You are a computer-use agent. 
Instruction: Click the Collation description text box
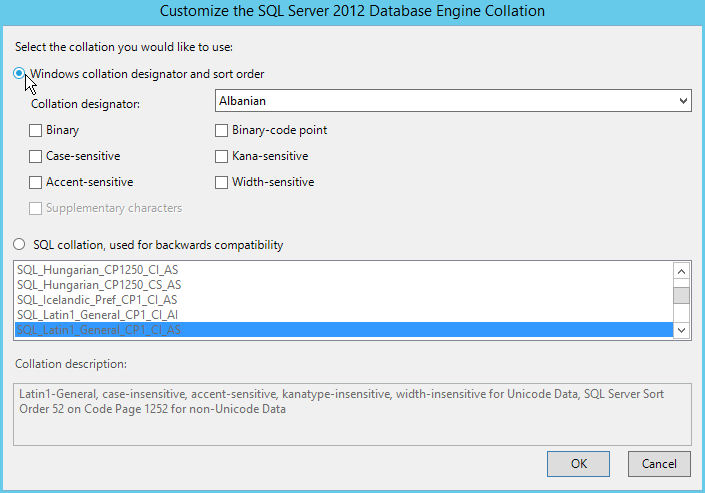[352, 411]
